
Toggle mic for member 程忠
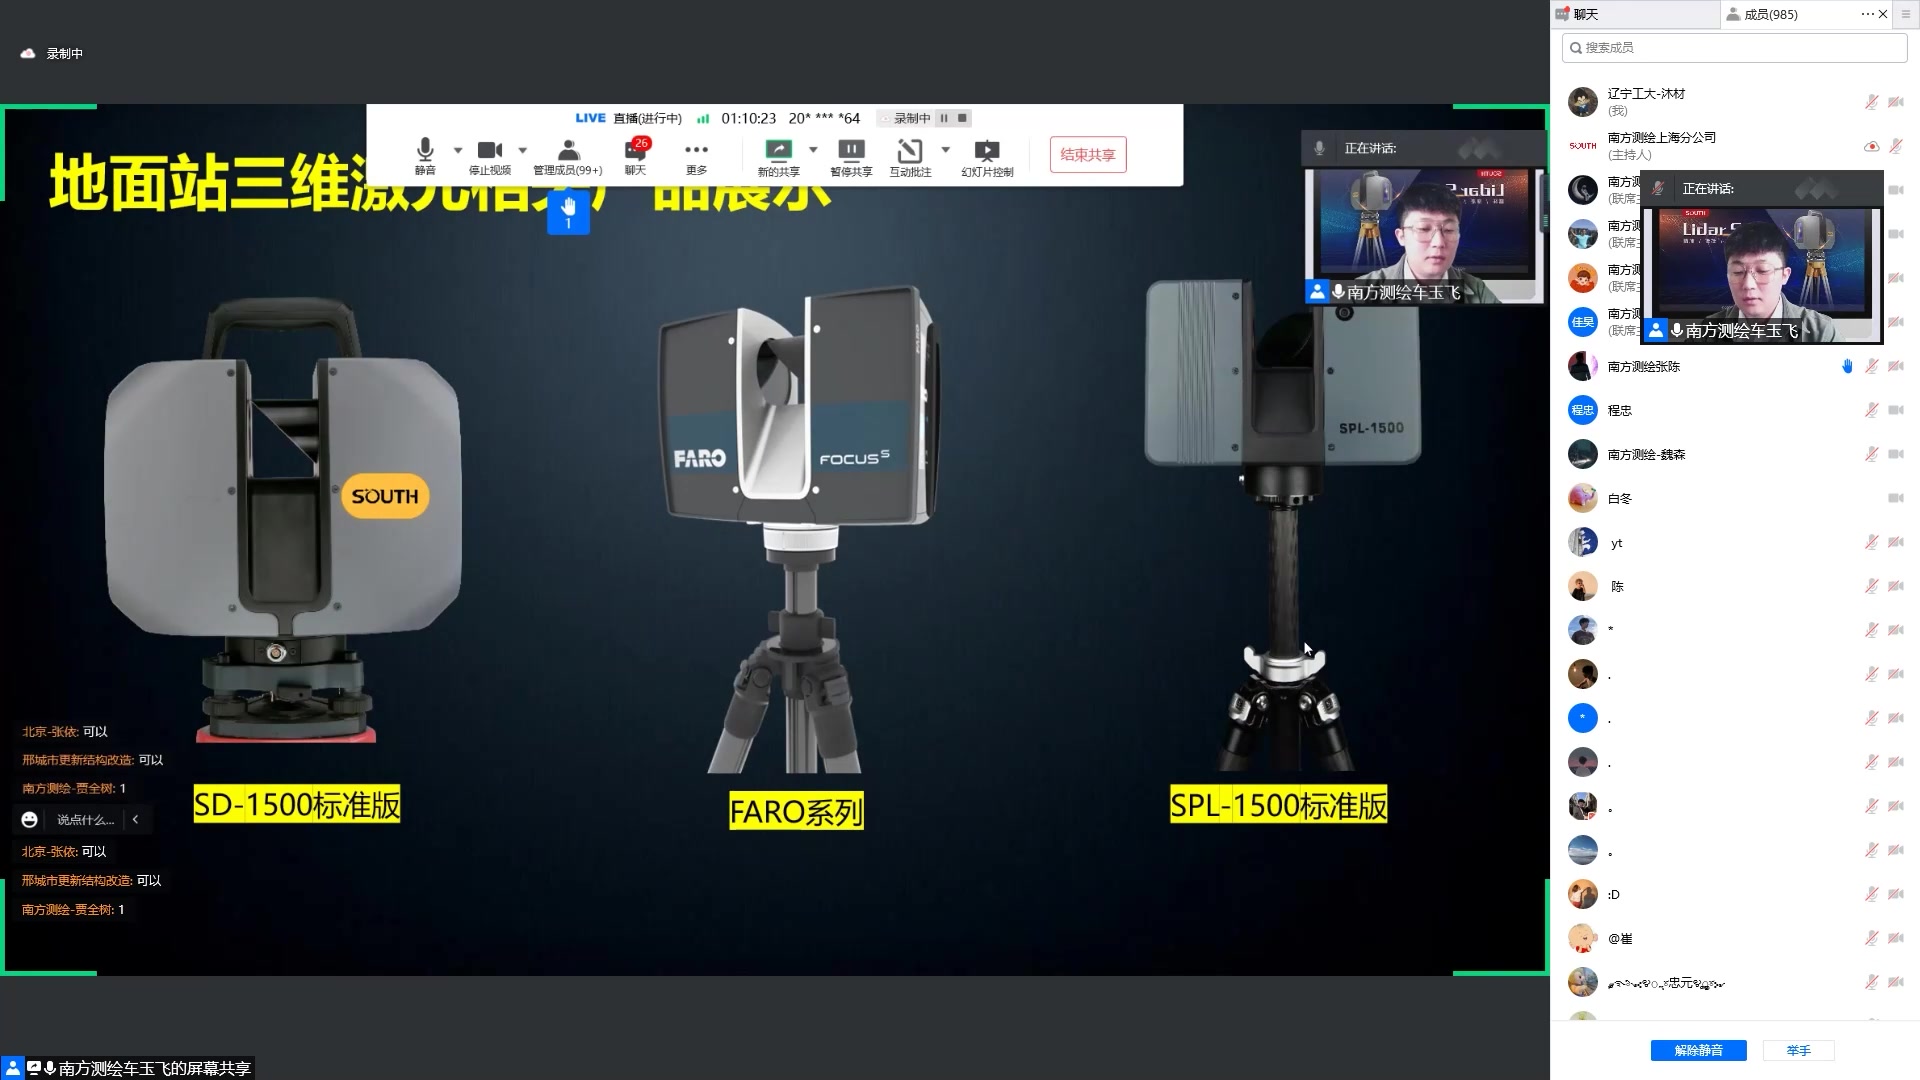point(1871,410)
